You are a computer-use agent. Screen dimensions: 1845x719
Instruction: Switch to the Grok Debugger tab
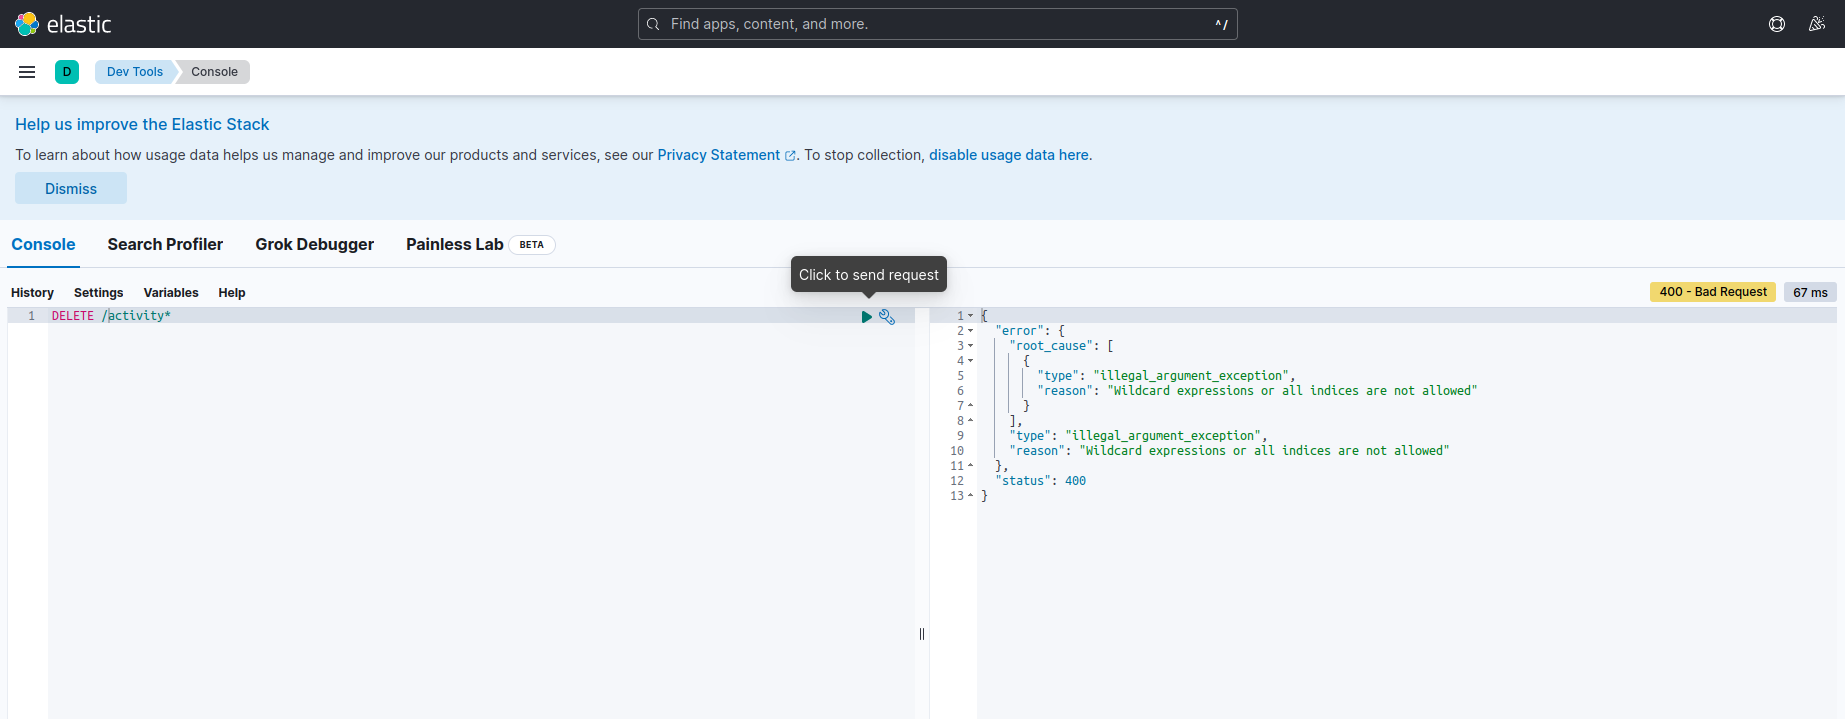(314, 244)
